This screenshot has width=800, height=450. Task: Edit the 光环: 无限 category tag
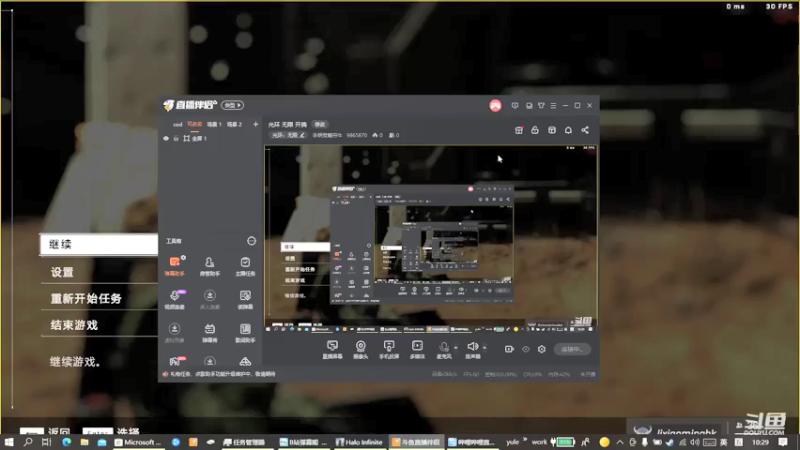(x=288, y=135)
